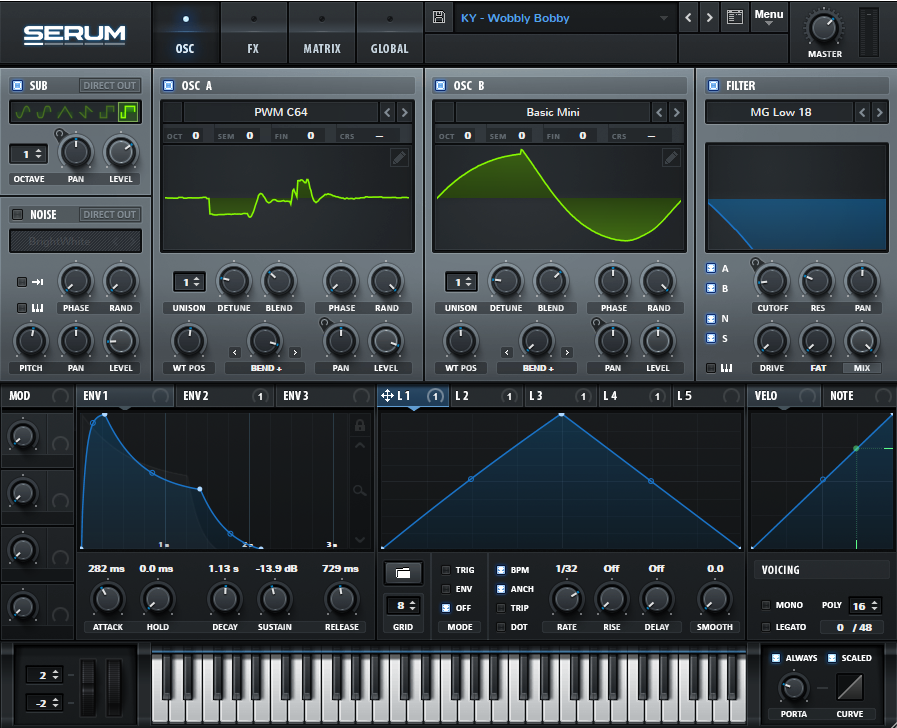Select the ENV 2 envelope
The image size is (897, 728).
(x=195, y=396)
